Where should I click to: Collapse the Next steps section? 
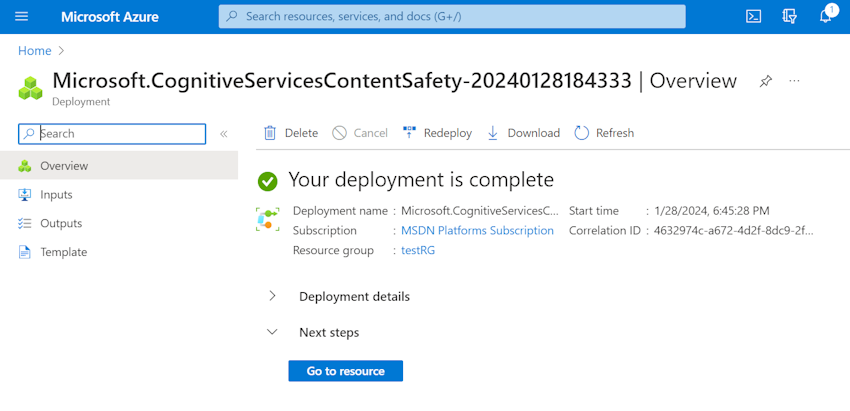(272, 332)
